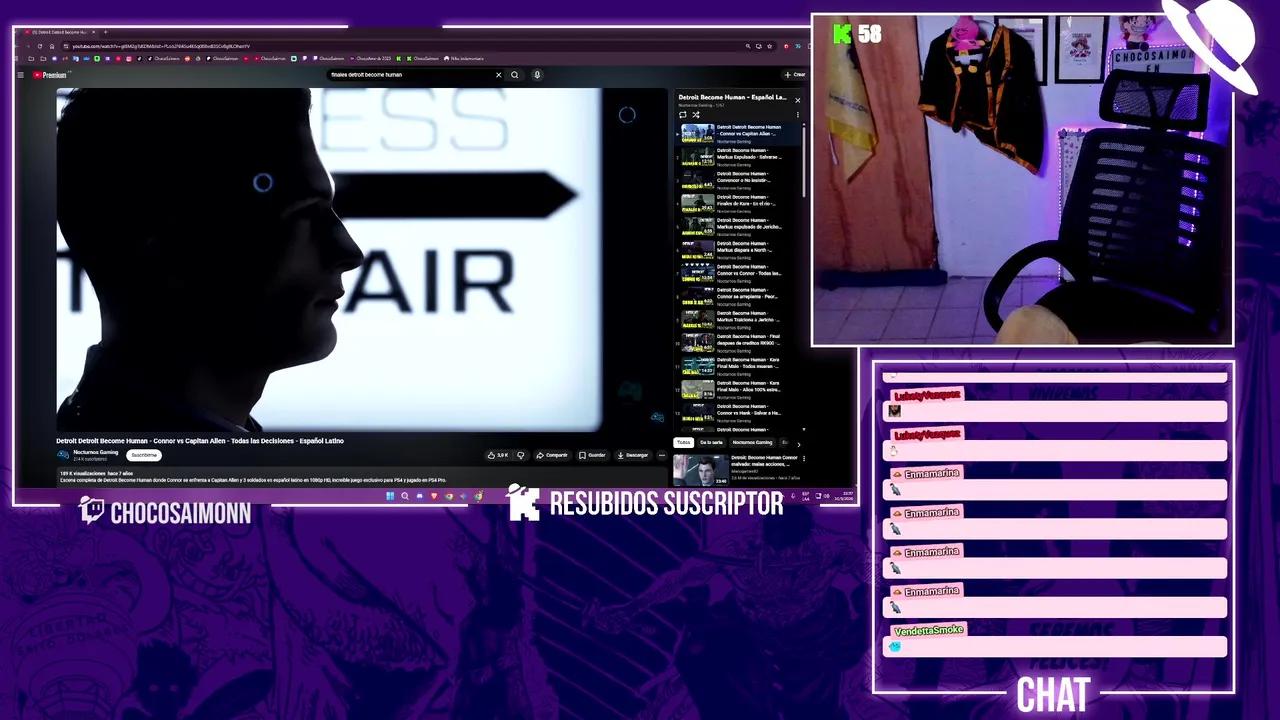Image resolution: width=1280 pixels, height=720 pixels.
Task: Select the Todos filter chip
Action: tap(684, 442)
